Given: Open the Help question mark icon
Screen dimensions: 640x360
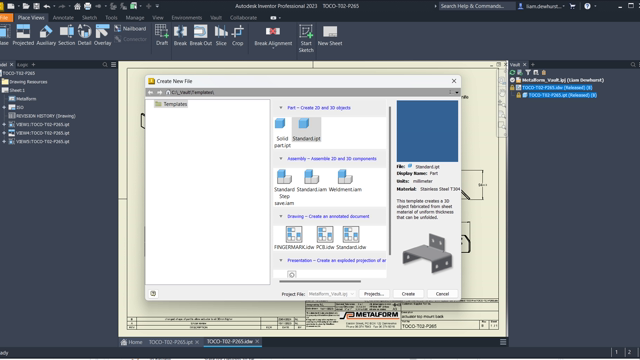Looking at the screenshot, I should tap(587, 6).
